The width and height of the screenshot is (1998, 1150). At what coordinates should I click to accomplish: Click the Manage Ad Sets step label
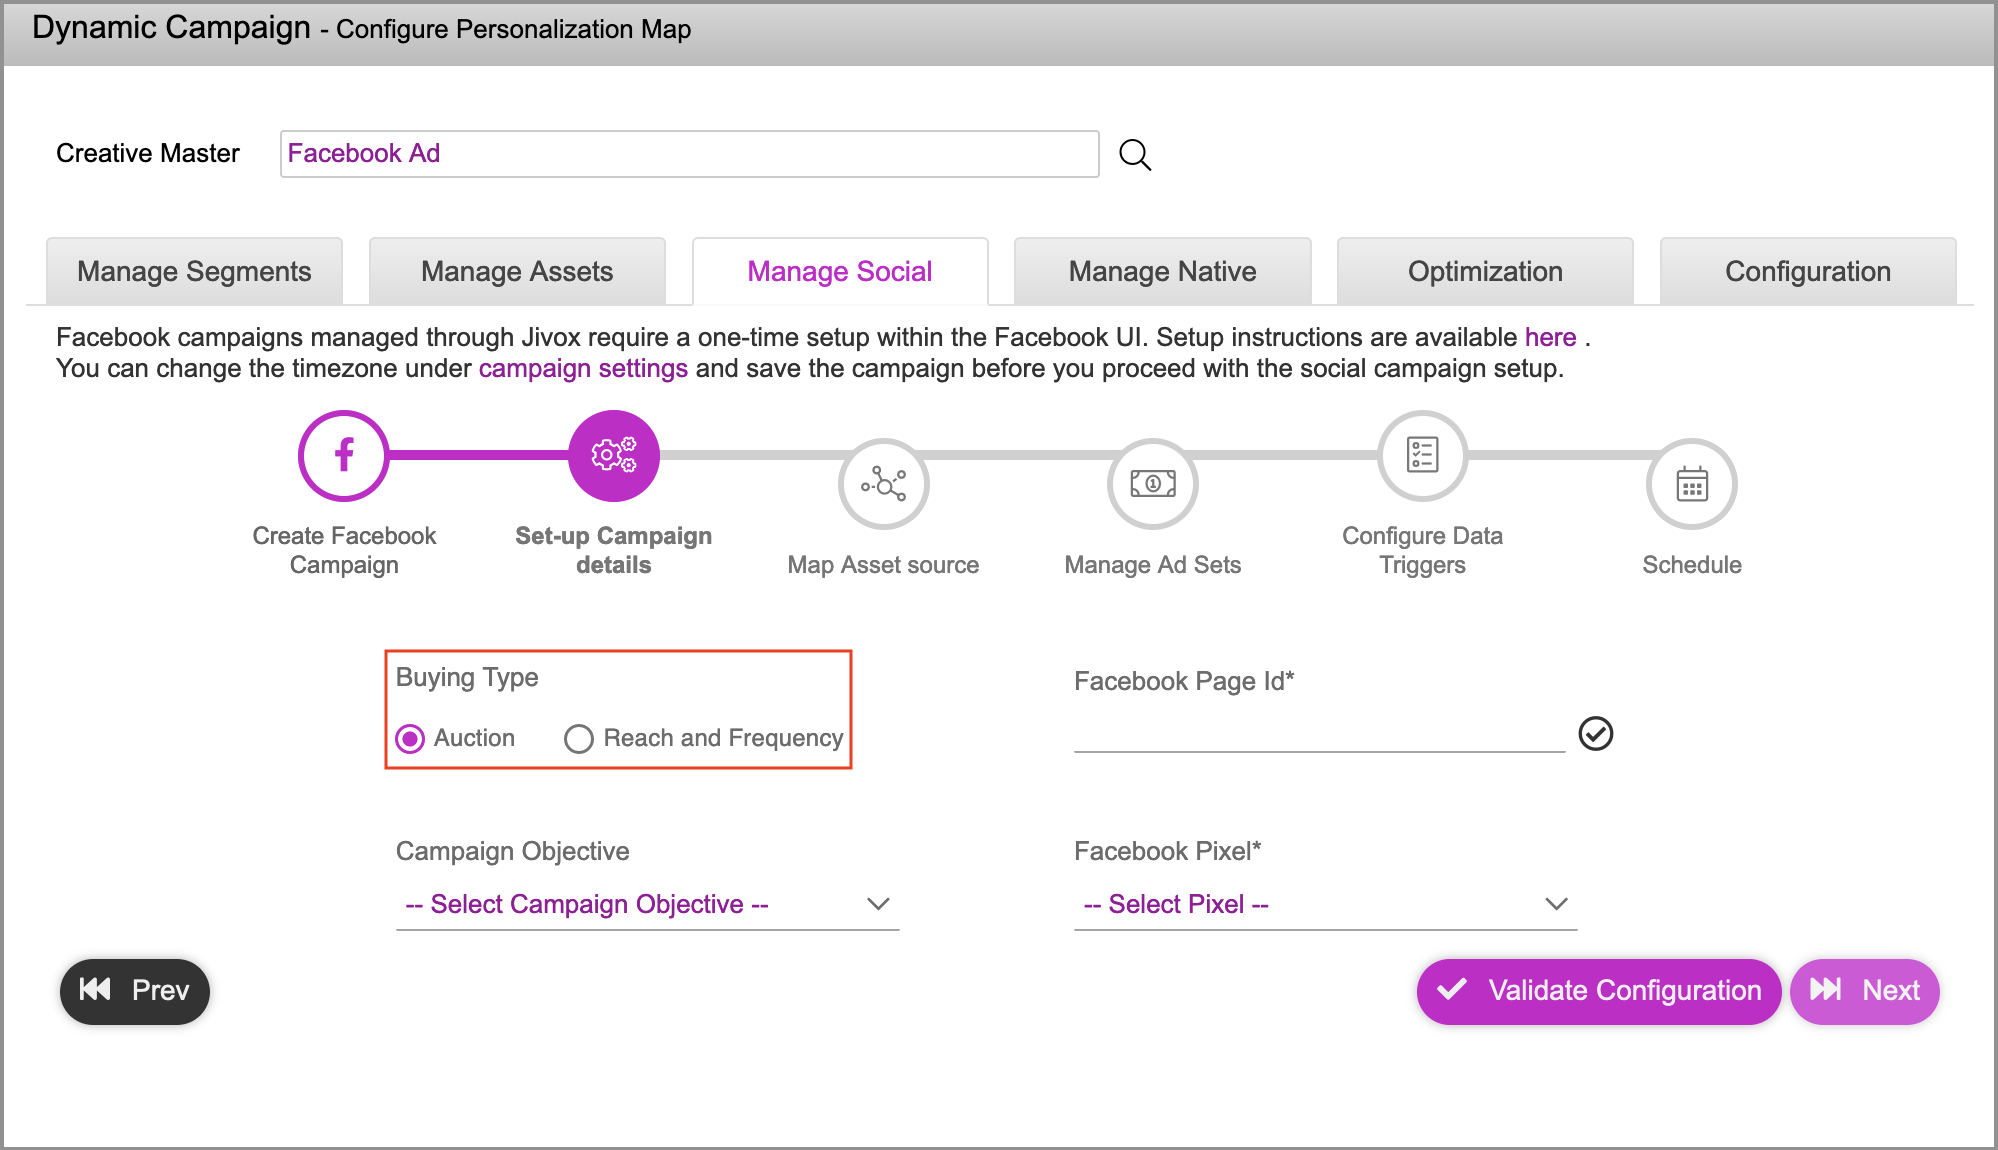(x=1153, y=565)
